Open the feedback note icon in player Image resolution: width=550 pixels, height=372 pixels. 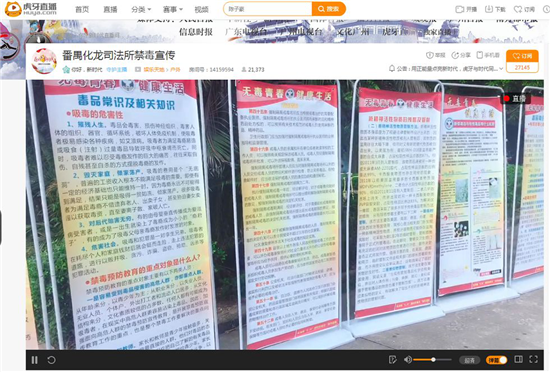393,359
